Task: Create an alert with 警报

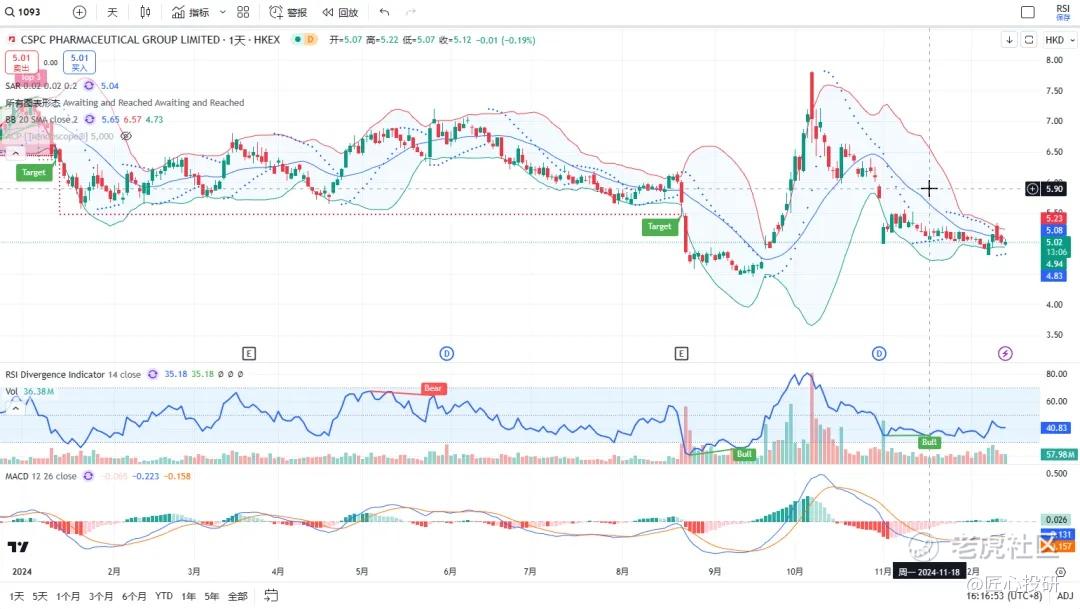Action: point(288,12)
